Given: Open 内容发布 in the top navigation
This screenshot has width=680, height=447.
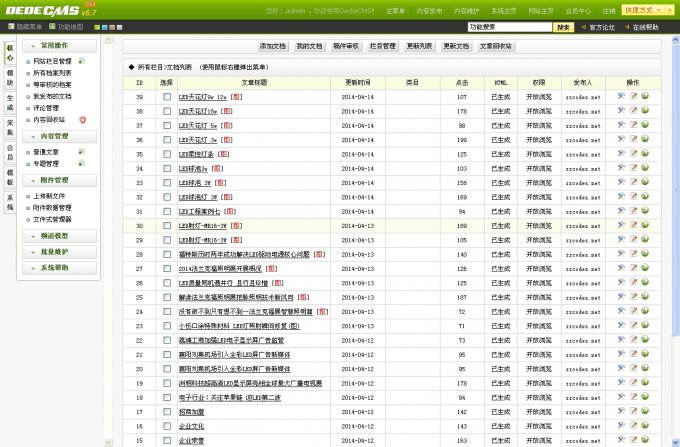Looking at the screenshot, I should point(429,11).
